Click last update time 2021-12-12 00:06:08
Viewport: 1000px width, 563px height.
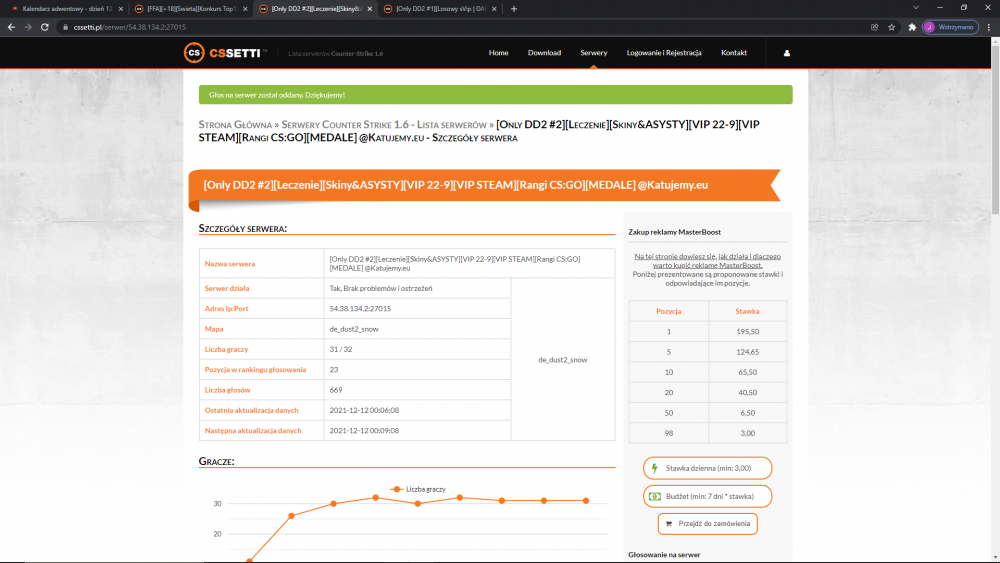364,411
